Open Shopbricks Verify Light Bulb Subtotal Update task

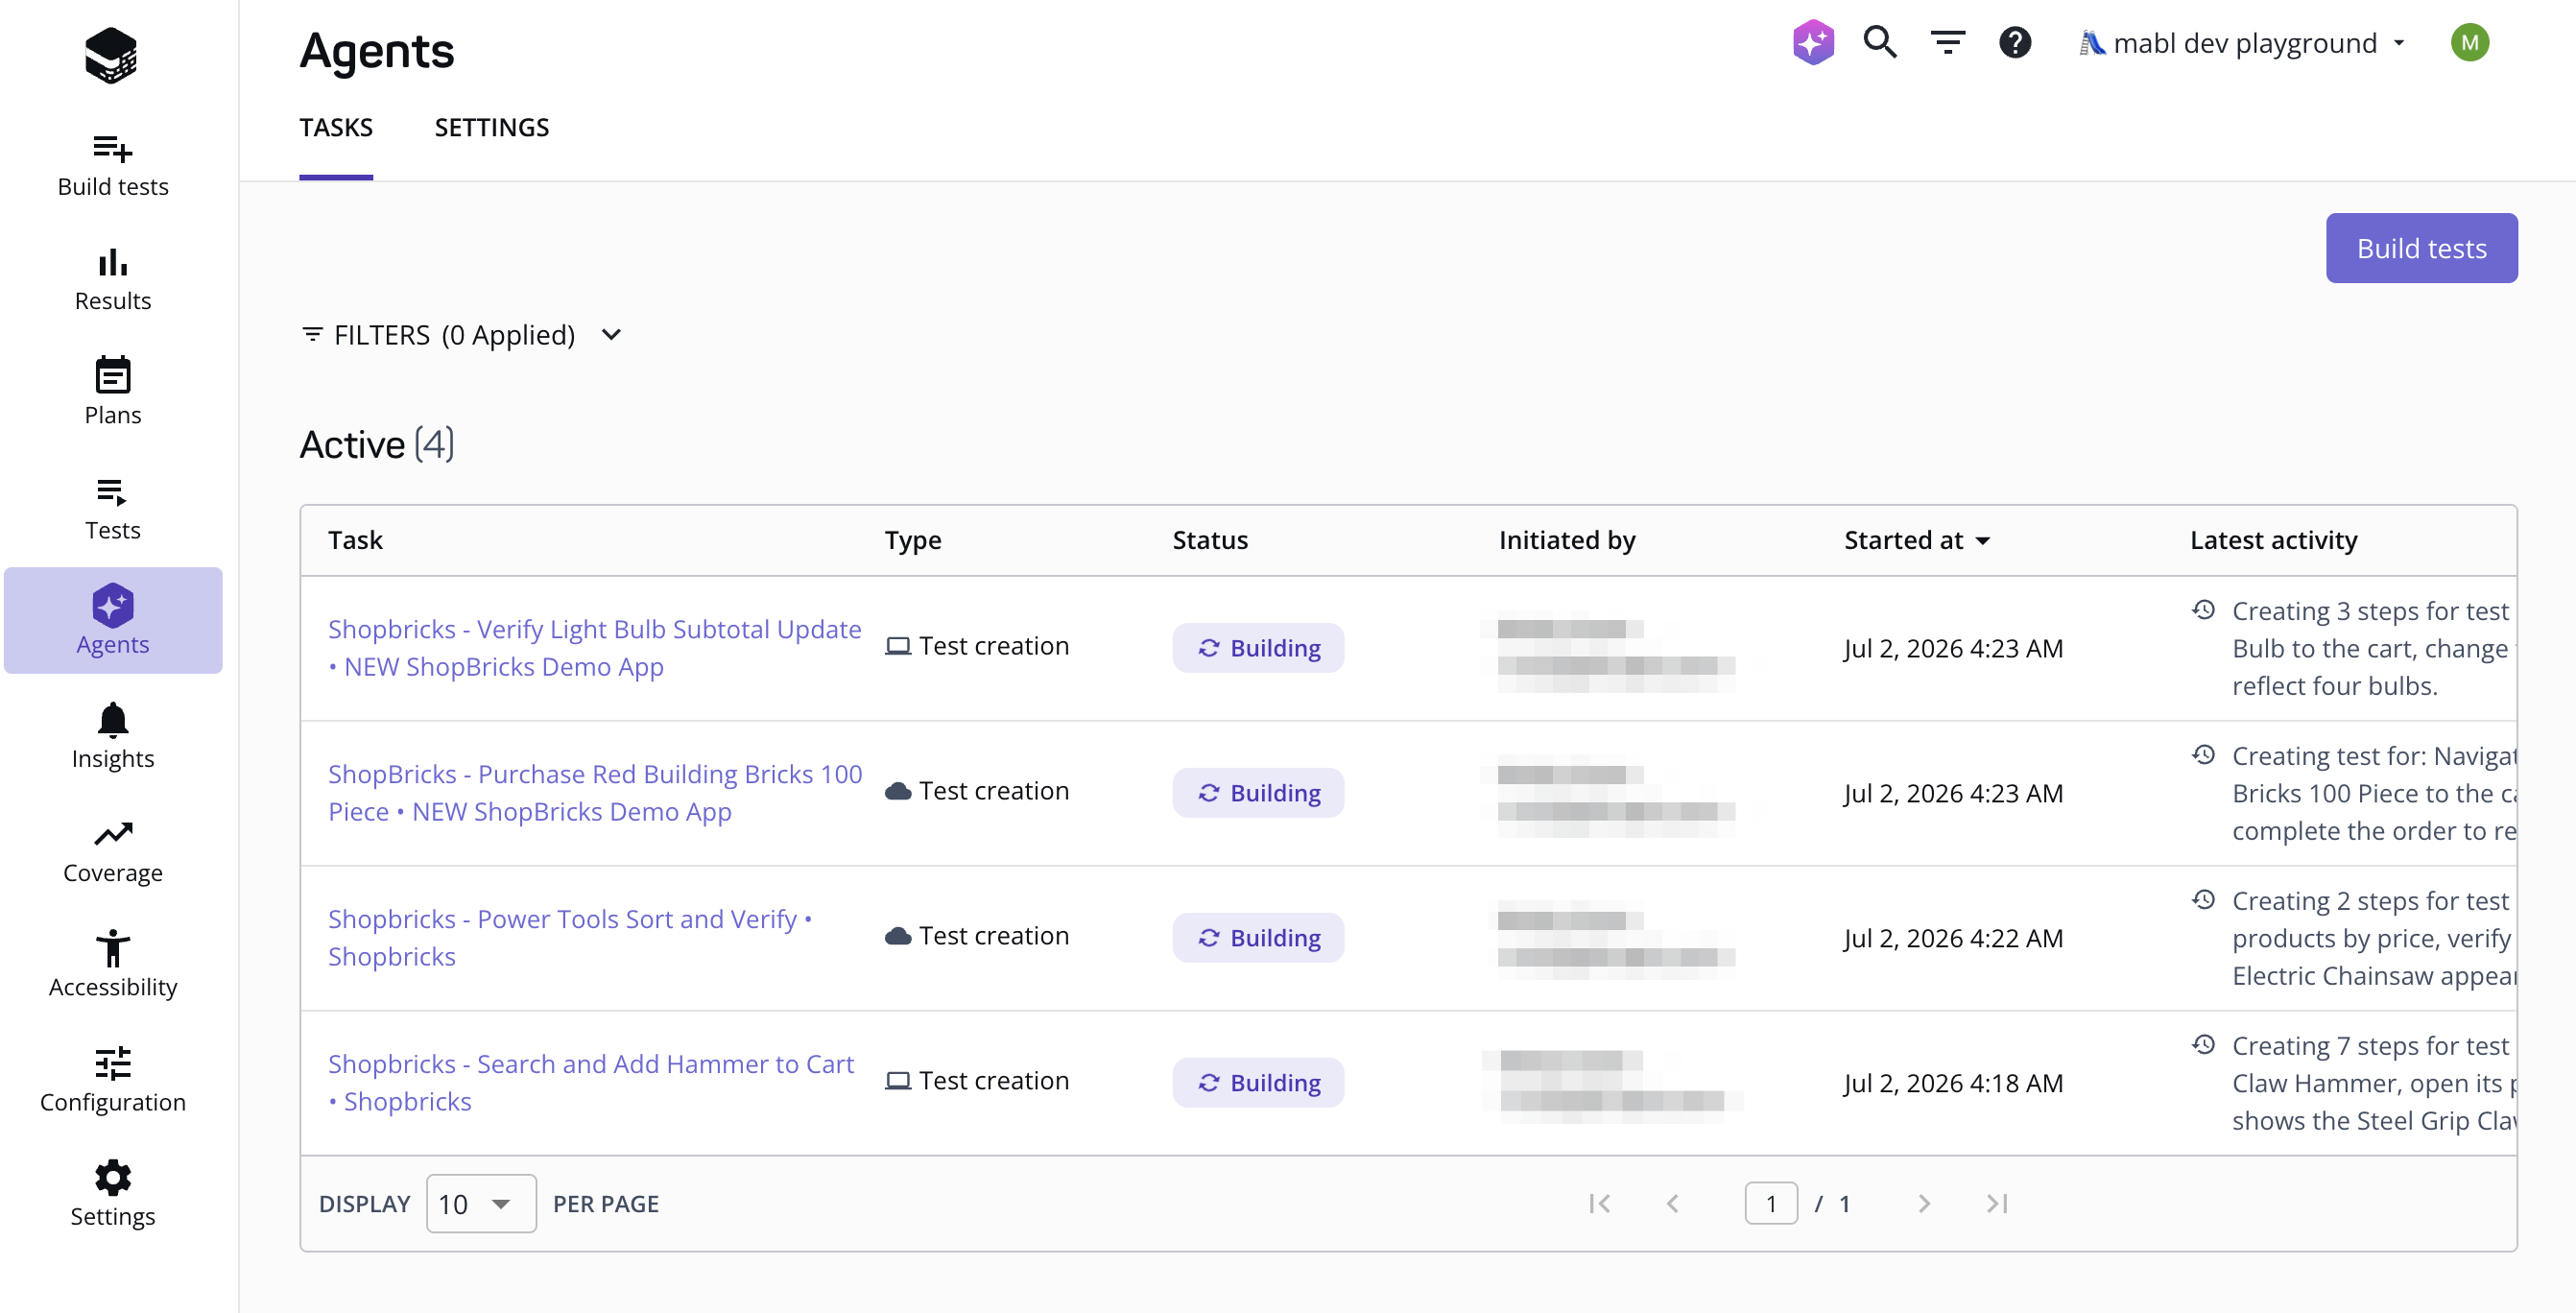coord(595,648)
